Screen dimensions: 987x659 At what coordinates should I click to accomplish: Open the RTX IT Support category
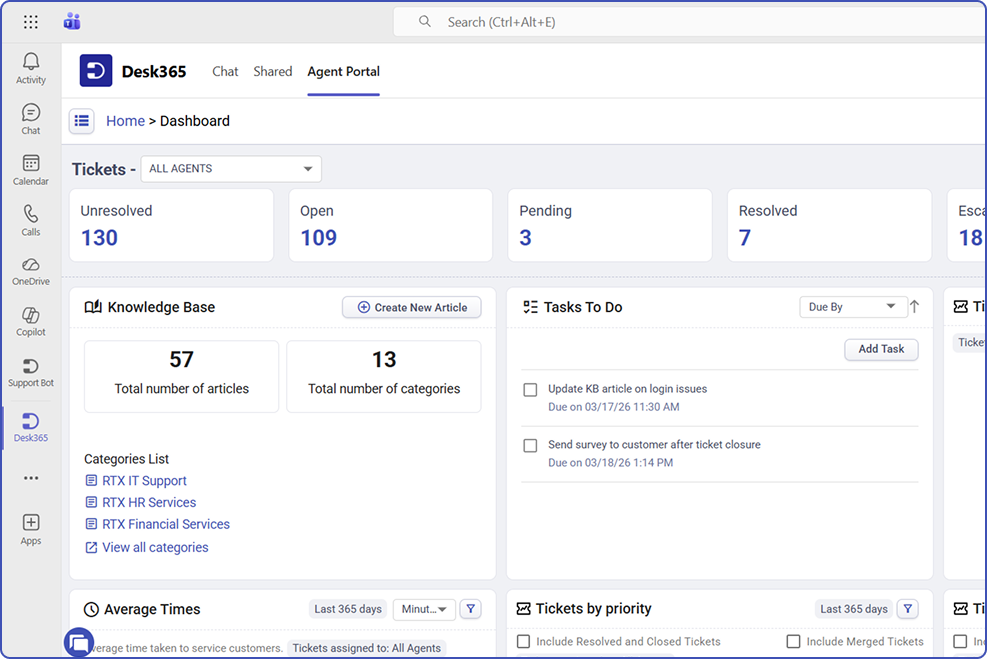click(144, 480)
